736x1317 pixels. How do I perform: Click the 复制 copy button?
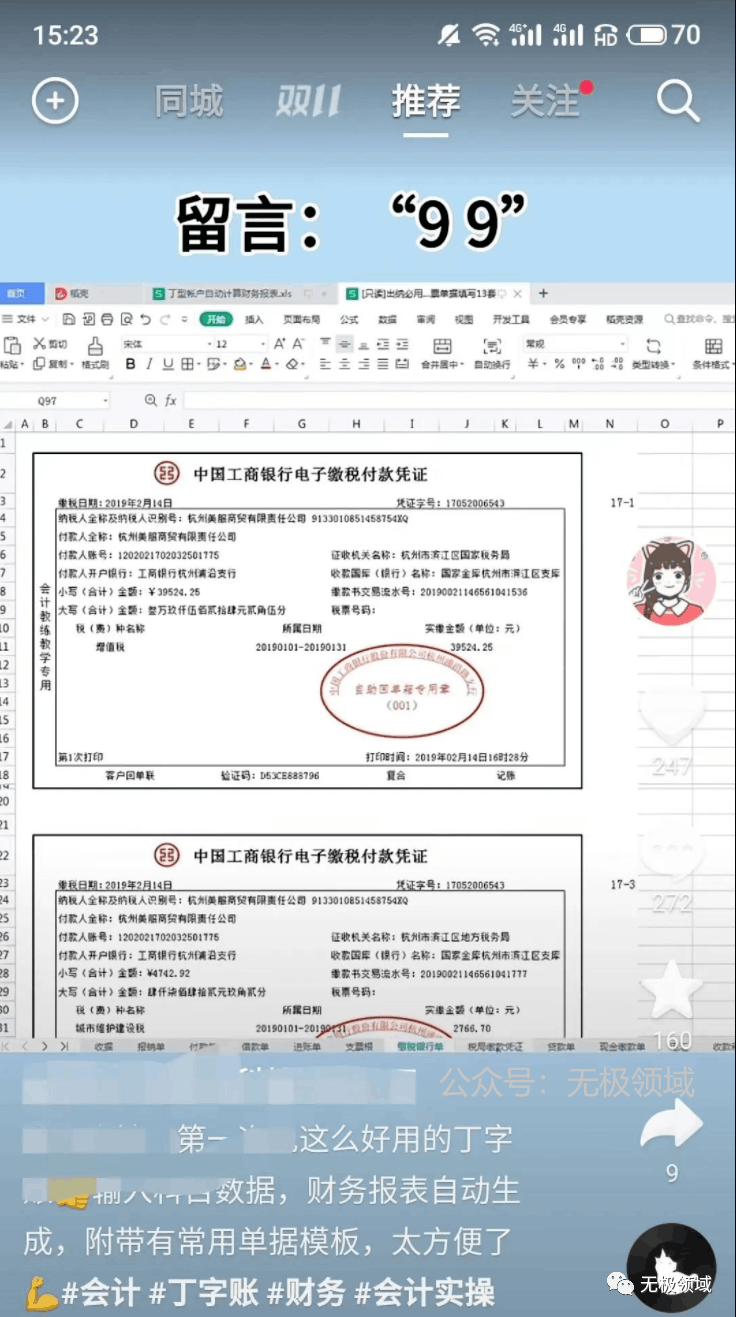click(54, 365)
